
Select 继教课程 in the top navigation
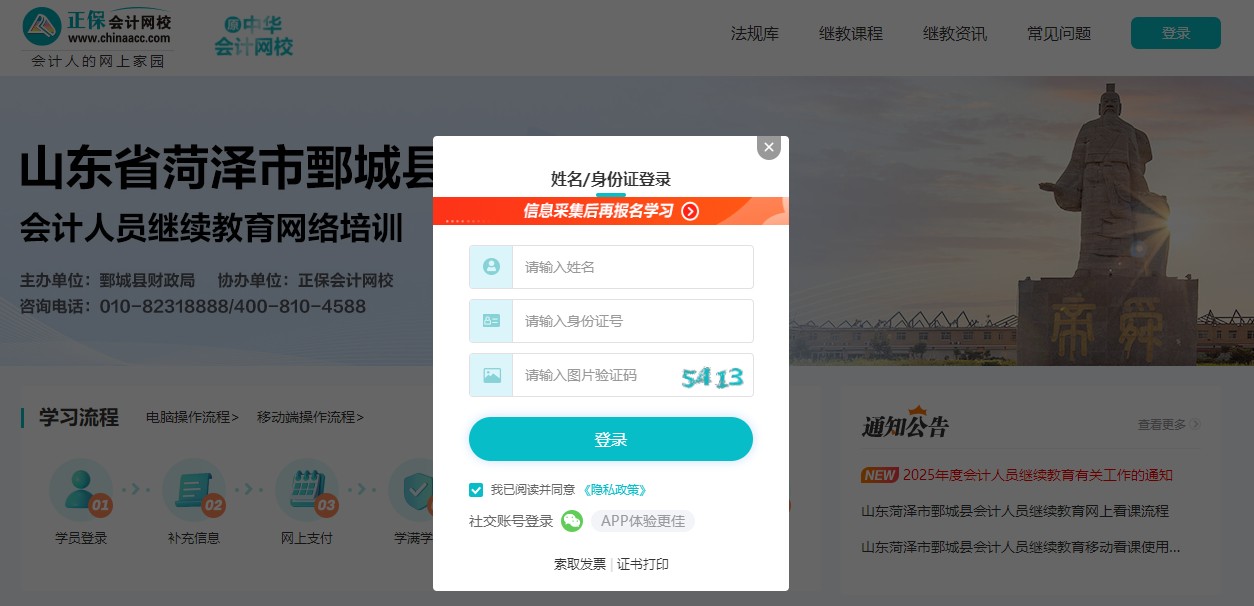tap(850, 33)
